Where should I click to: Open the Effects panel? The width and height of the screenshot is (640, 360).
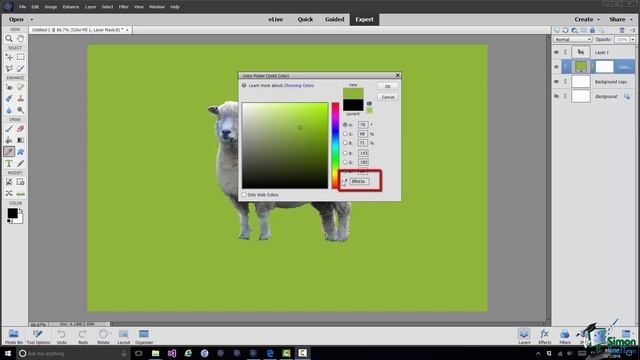pyautogui.click(x=544, y=337)
